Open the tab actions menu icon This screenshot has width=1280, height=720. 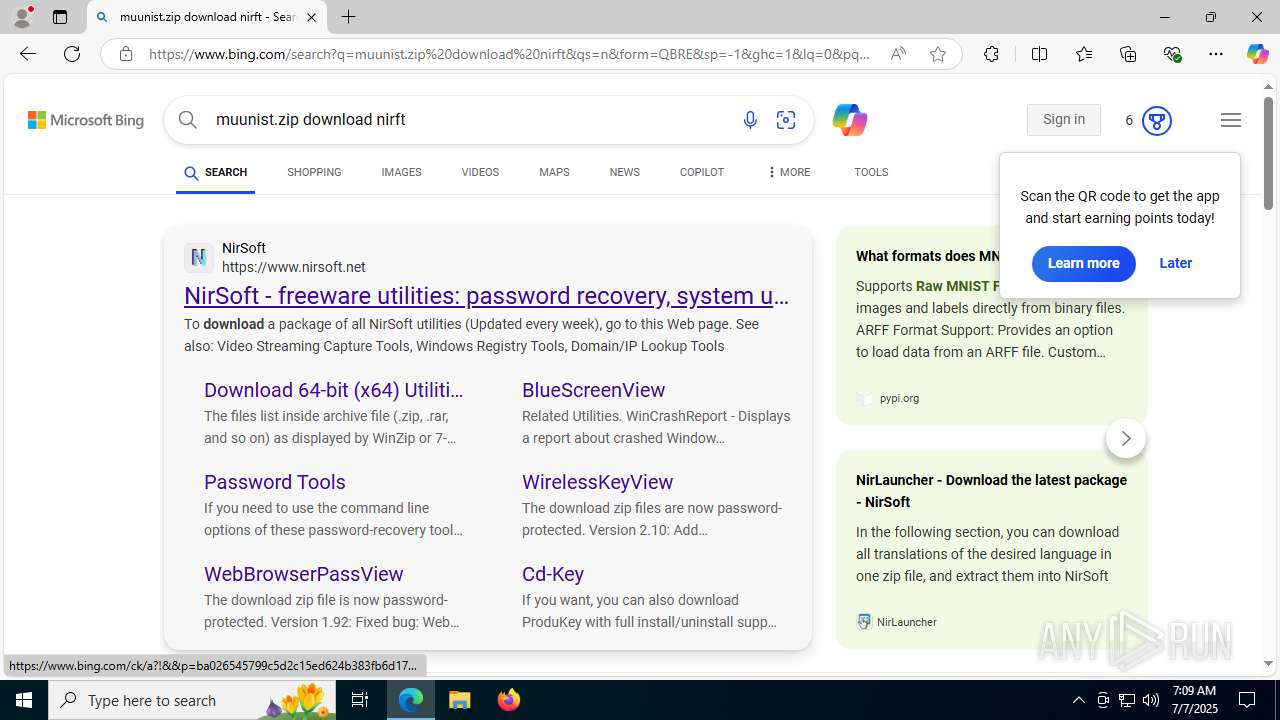pyautogui.click(x=60, y=17)
